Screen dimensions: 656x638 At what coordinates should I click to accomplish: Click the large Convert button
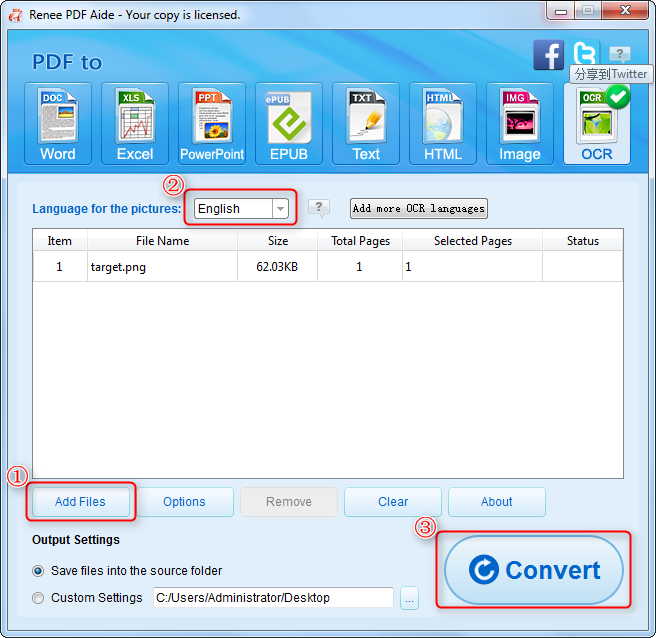(534, 570)
